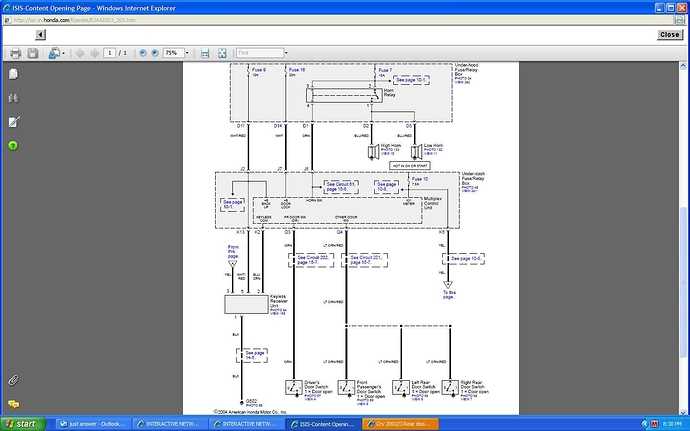The width and height of the screenshot is (690, 431).
Task: Save a copy of the PDF
Action: 33,53
